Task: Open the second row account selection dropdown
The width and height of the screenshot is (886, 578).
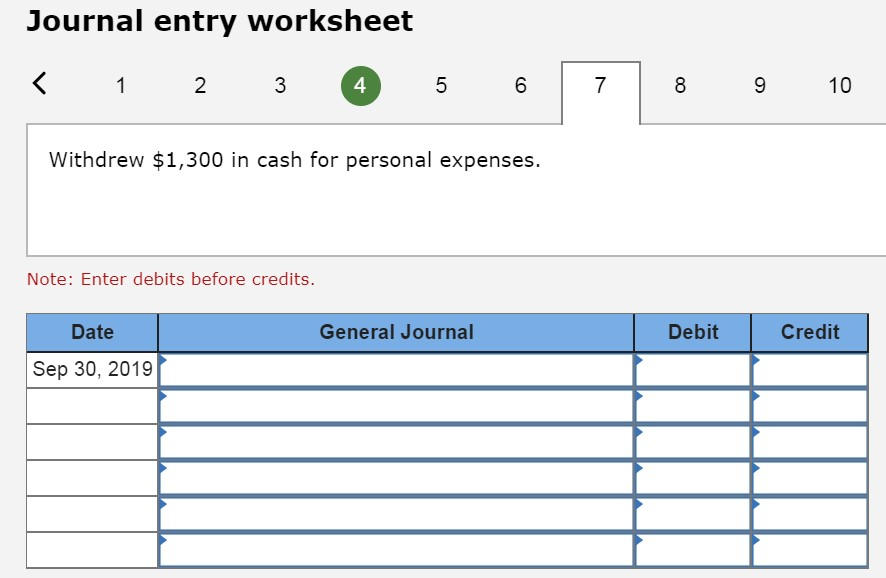Action: pyautogui.click(x=395, y=404)
